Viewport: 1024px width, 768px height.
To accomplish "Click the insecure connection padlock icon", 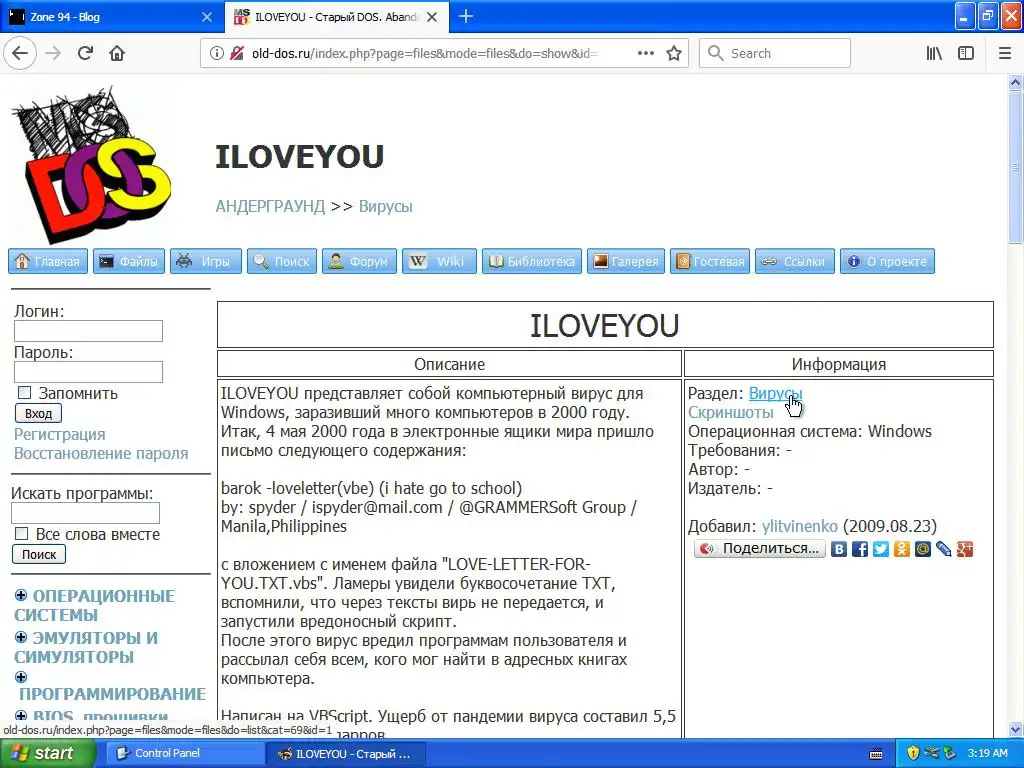I will tap(237, 54).
